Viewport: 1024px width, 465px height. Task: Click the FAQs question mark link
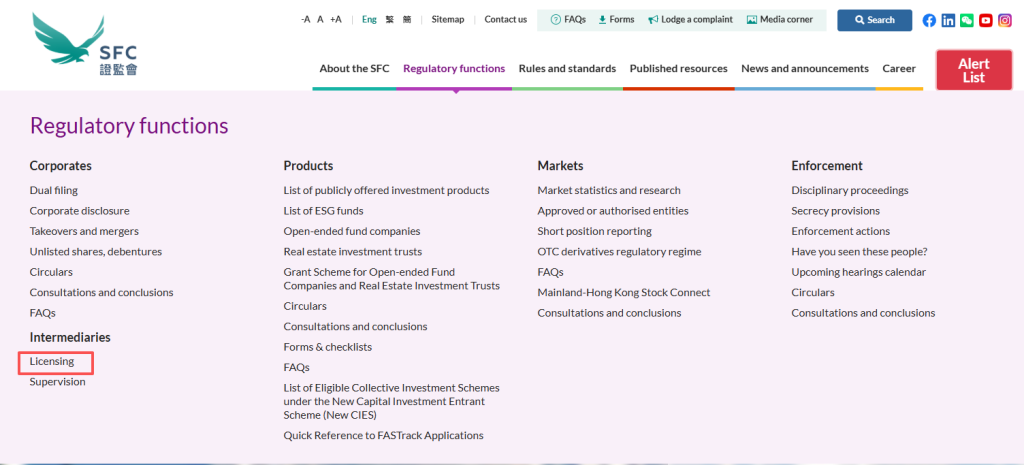pos(568,20)
